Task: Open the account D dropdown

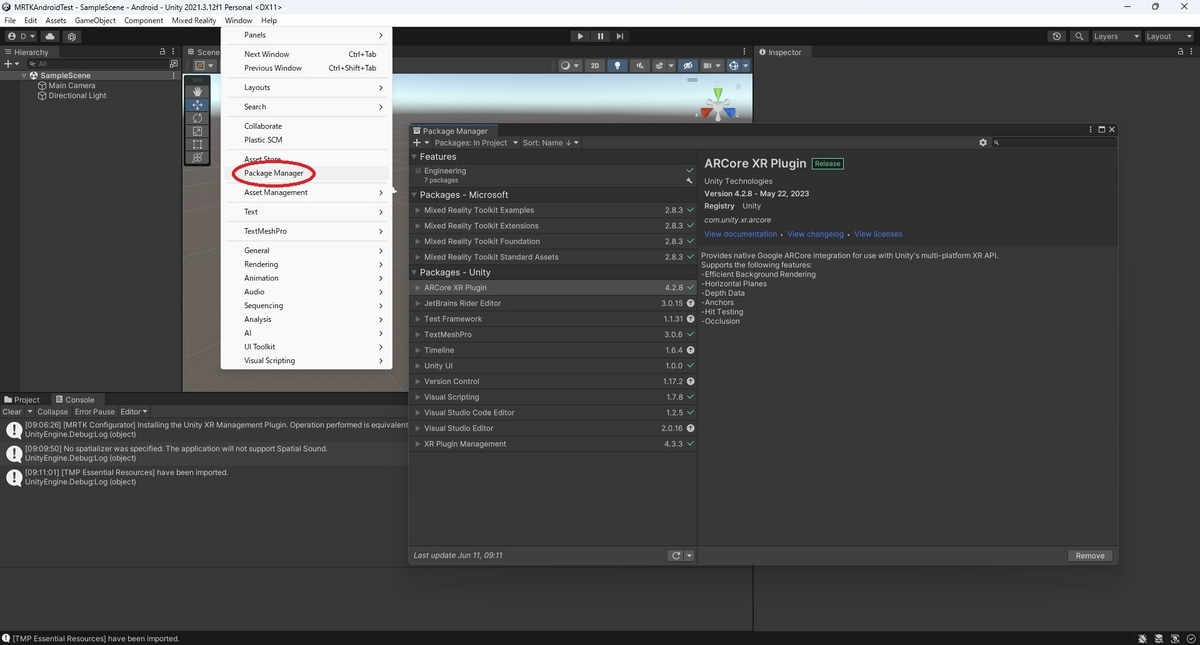Action: 21,36
